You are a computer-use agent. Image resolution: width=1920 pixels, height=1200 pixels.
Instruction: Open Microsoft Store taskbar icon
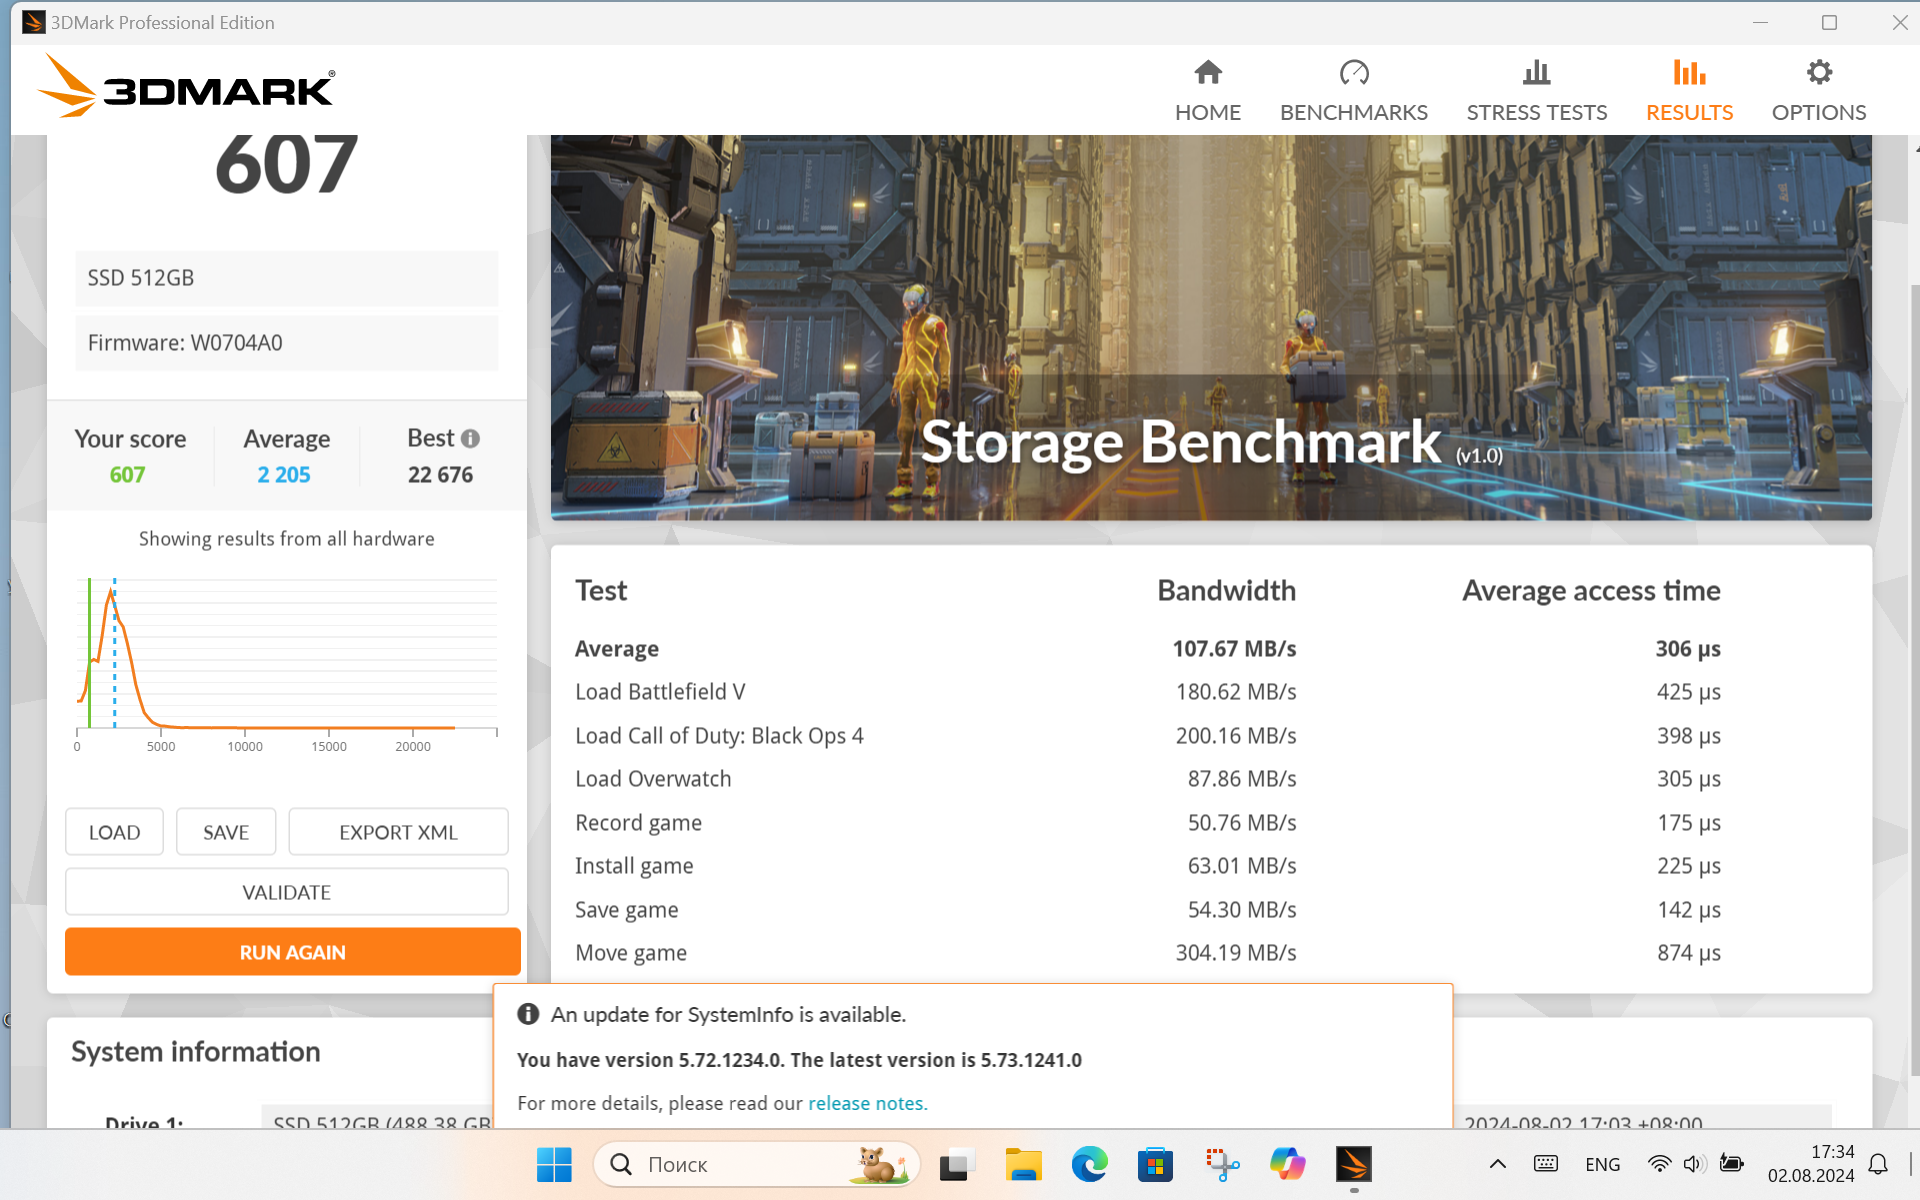[1155, 1164]
